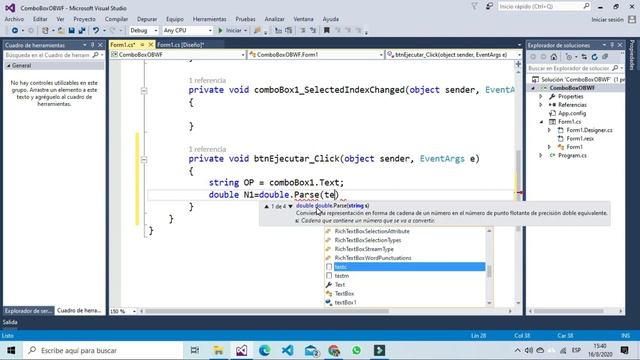The image size is (640, 360).
Task: Open File Explorer from the taskbar
Action: tap(218, 350)
